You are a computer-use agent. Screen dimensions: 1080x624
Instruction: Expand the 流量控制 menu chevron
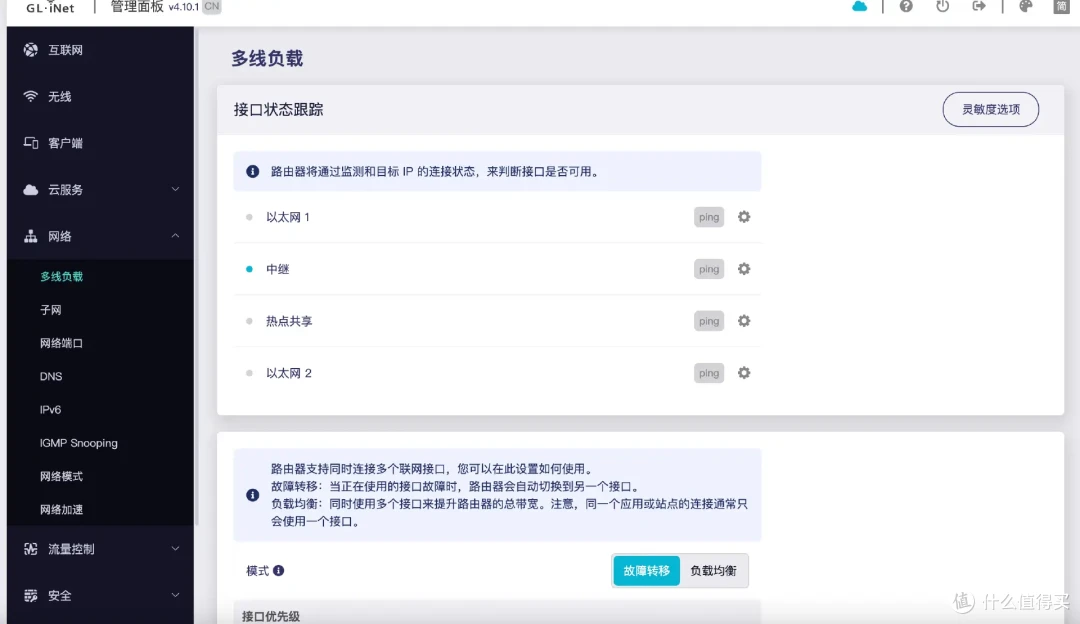point(175,549)
